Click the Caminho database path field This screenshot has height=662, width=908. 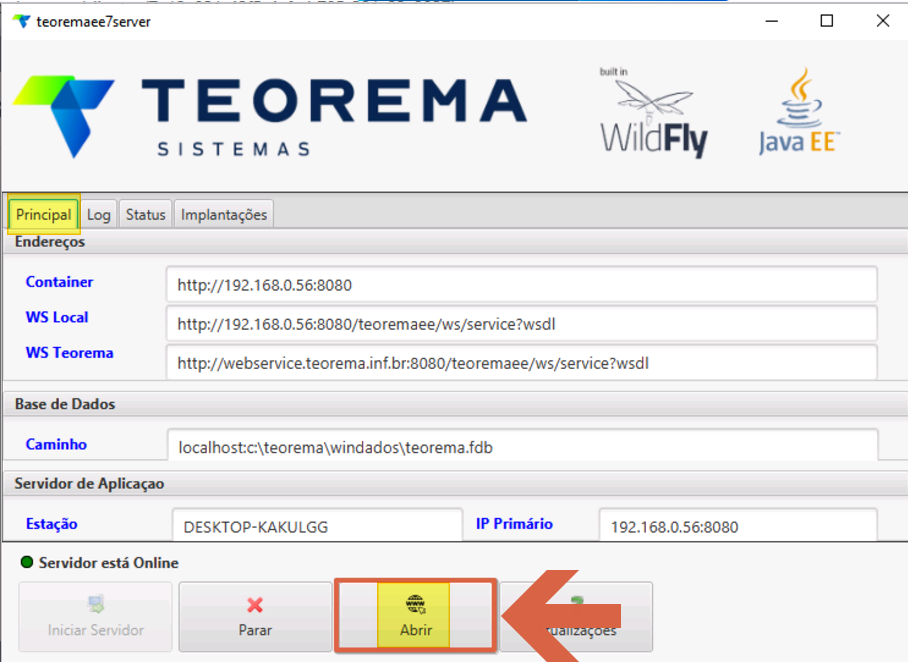pos(522,445)
